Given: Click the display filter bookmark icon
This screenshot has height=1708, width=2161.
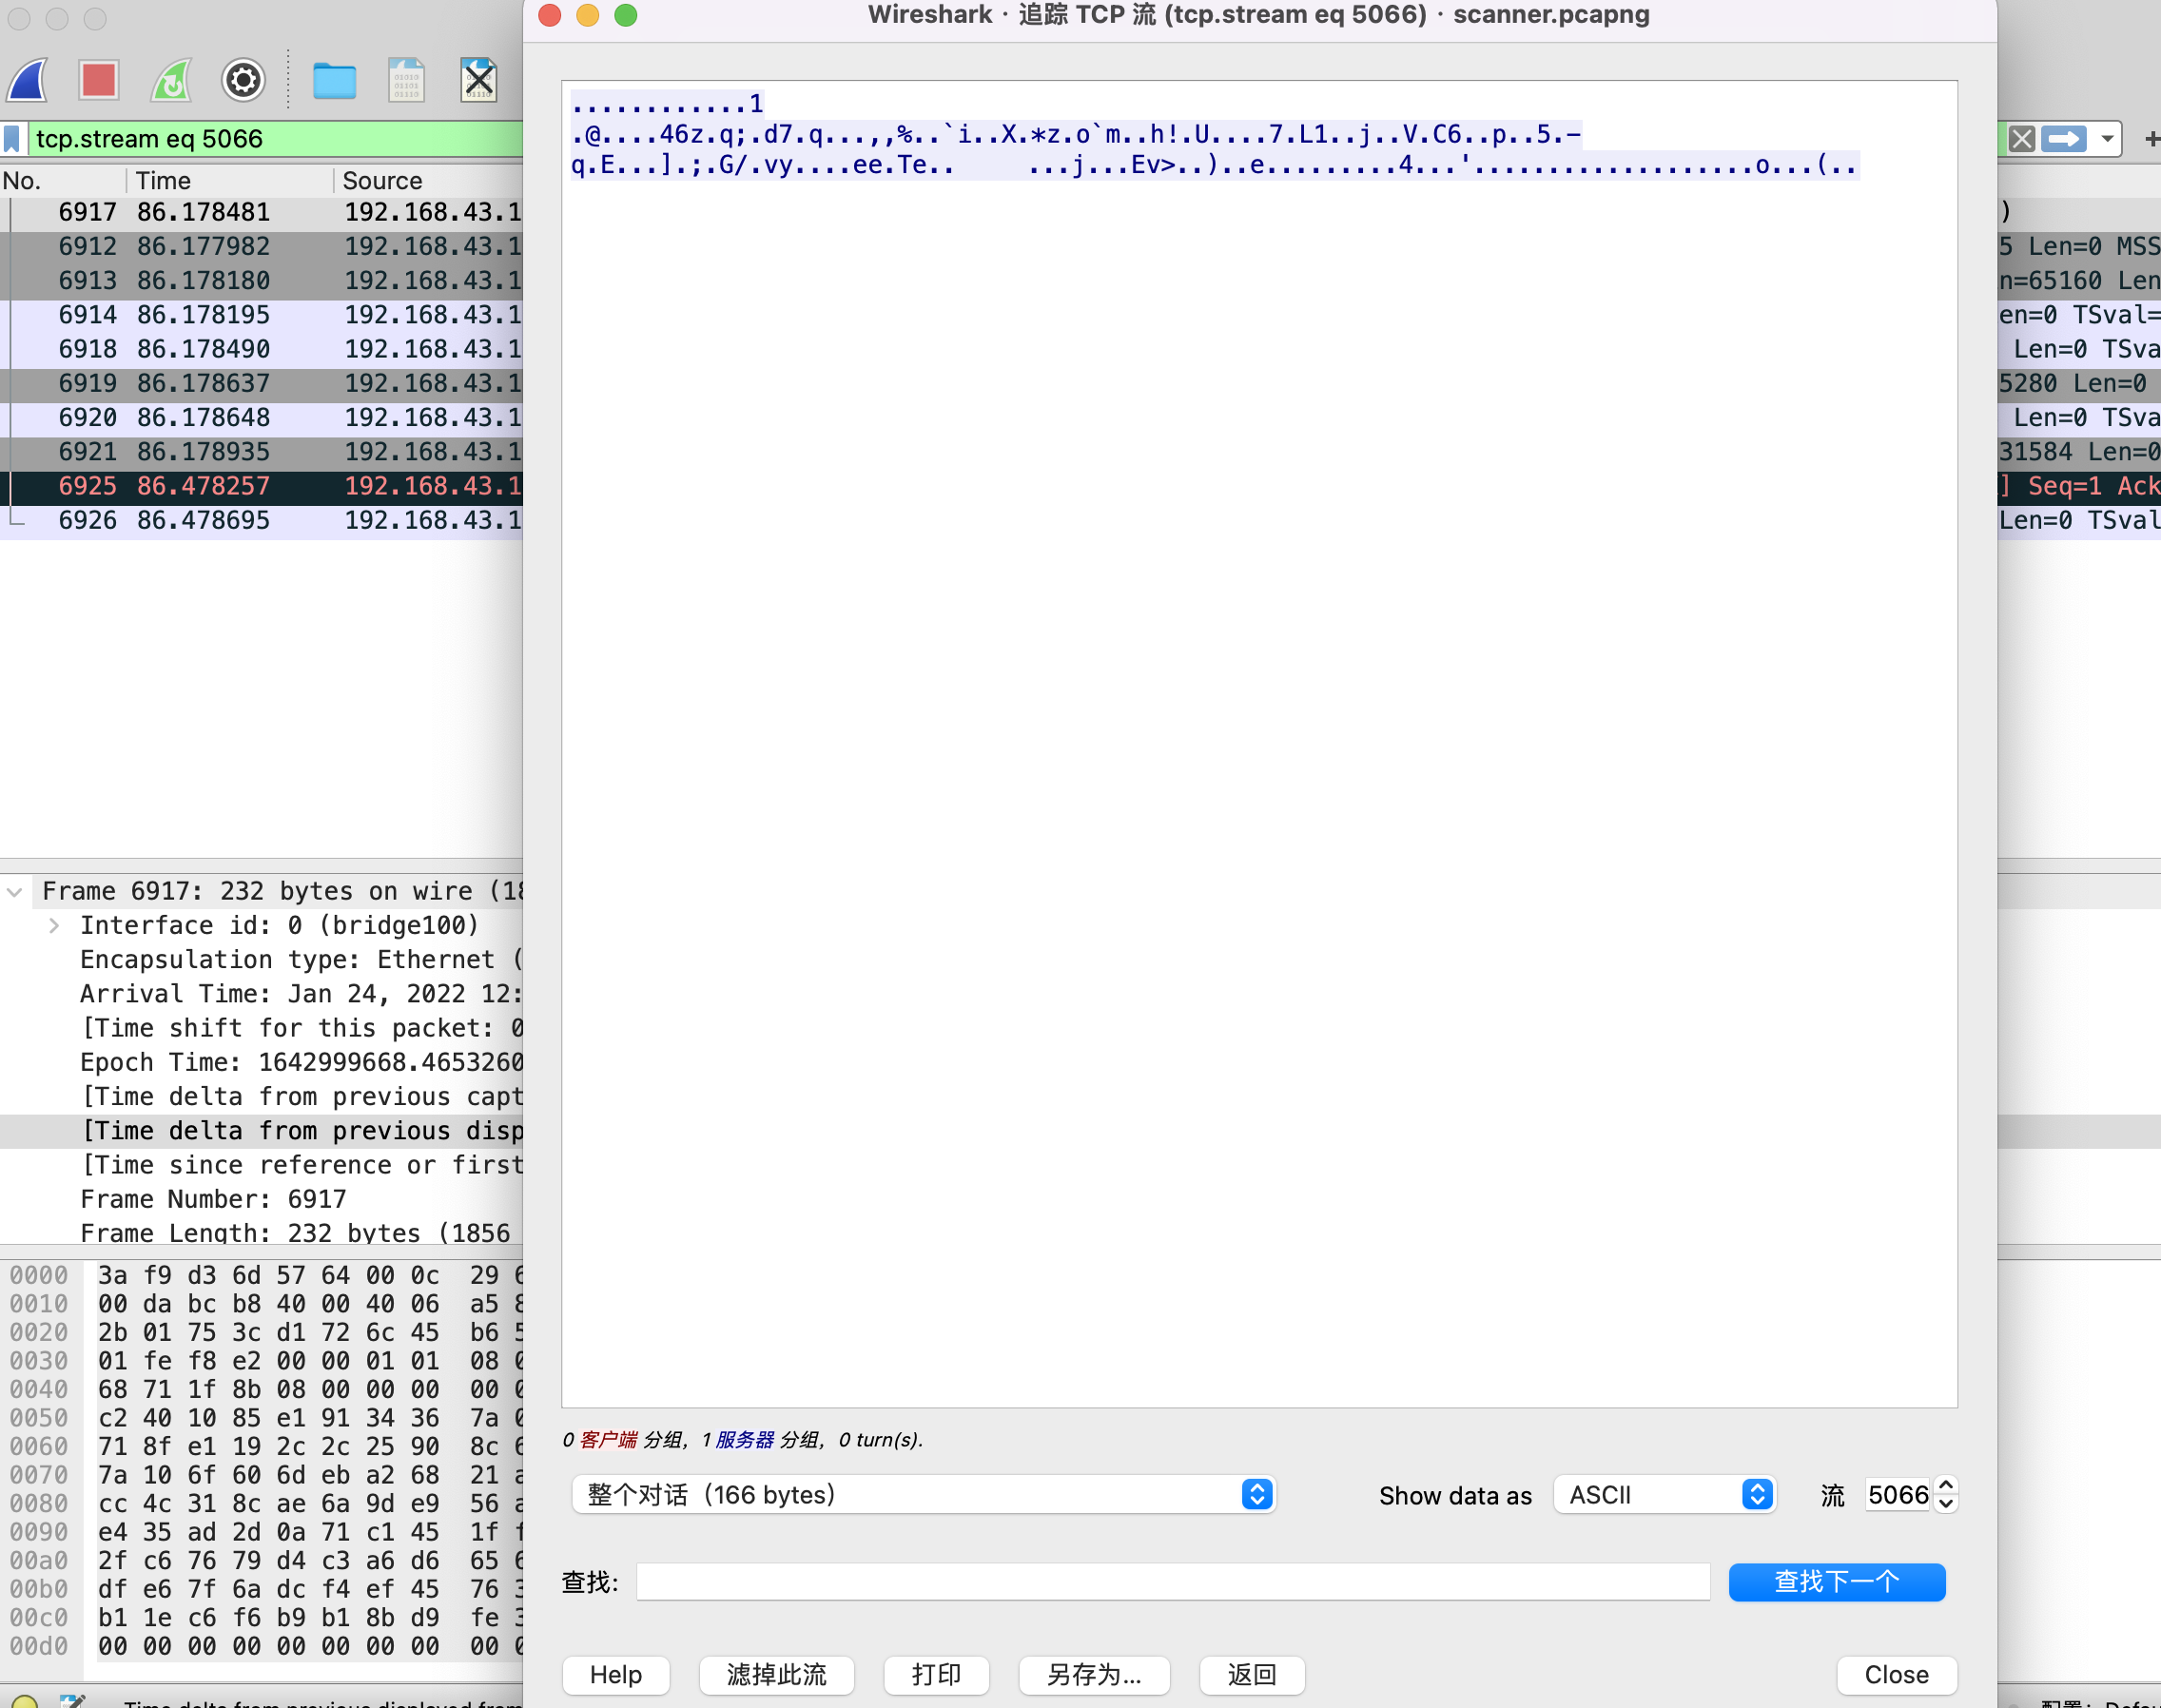Looking at the screenshot, I should pyautogui.click(x=13, y=139).
